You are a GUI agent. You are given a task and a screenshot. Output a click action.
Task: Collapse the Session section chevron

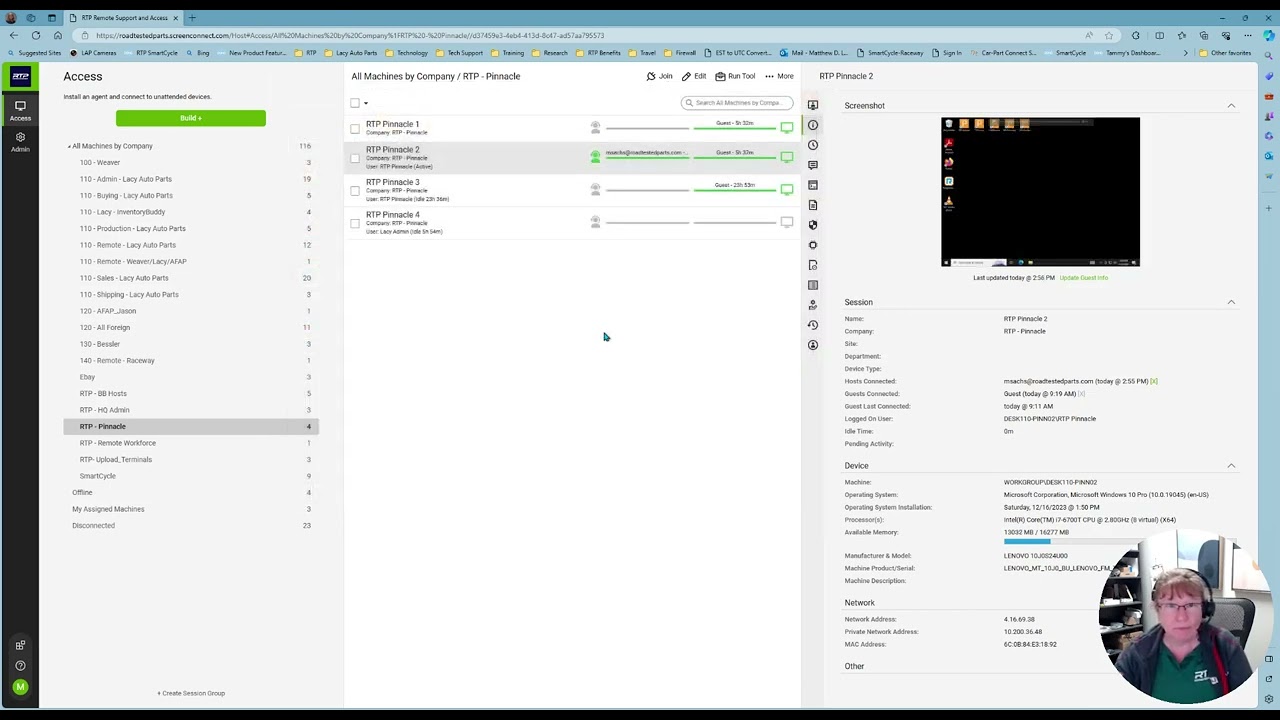[1231, 302]
